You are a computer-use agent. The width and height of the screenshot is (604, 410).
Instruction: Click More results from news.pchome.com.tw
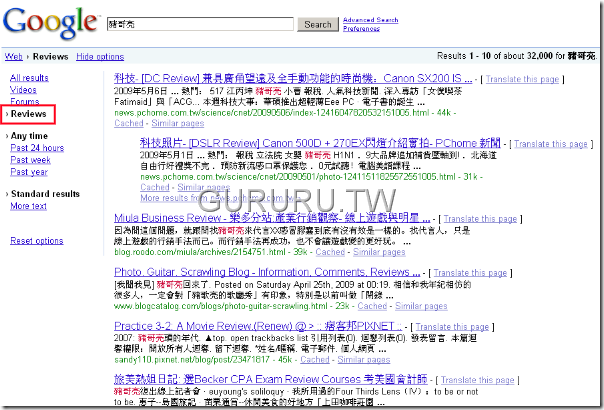[x=220, y=198]
